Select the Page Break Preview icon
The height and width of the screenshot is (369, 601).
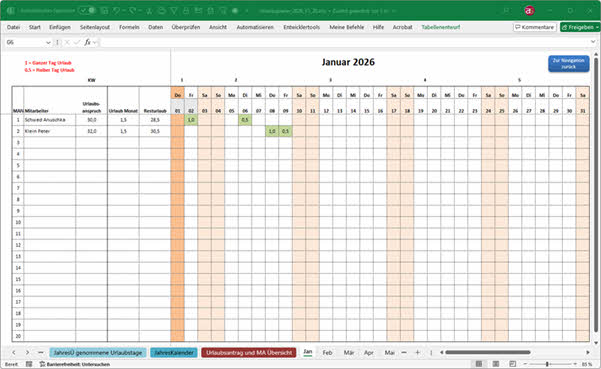coord(512,364)
